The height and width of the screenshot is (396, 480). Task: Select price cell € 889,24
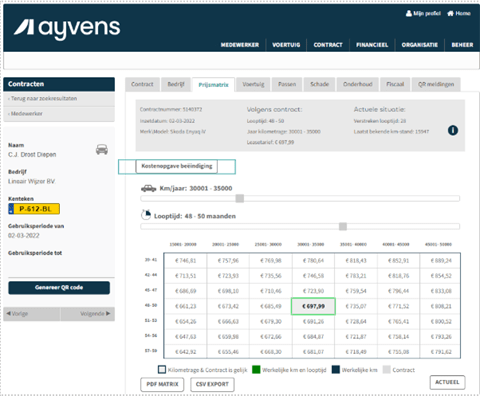pyautogui.click(x=441, y=261)
